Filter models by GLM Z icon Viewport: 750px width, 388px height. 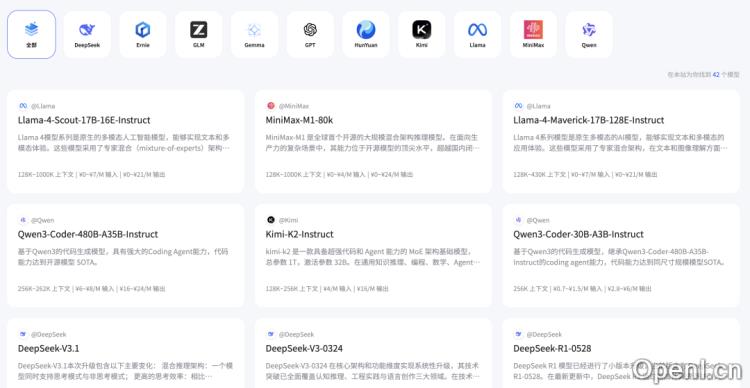coord(199,30)
